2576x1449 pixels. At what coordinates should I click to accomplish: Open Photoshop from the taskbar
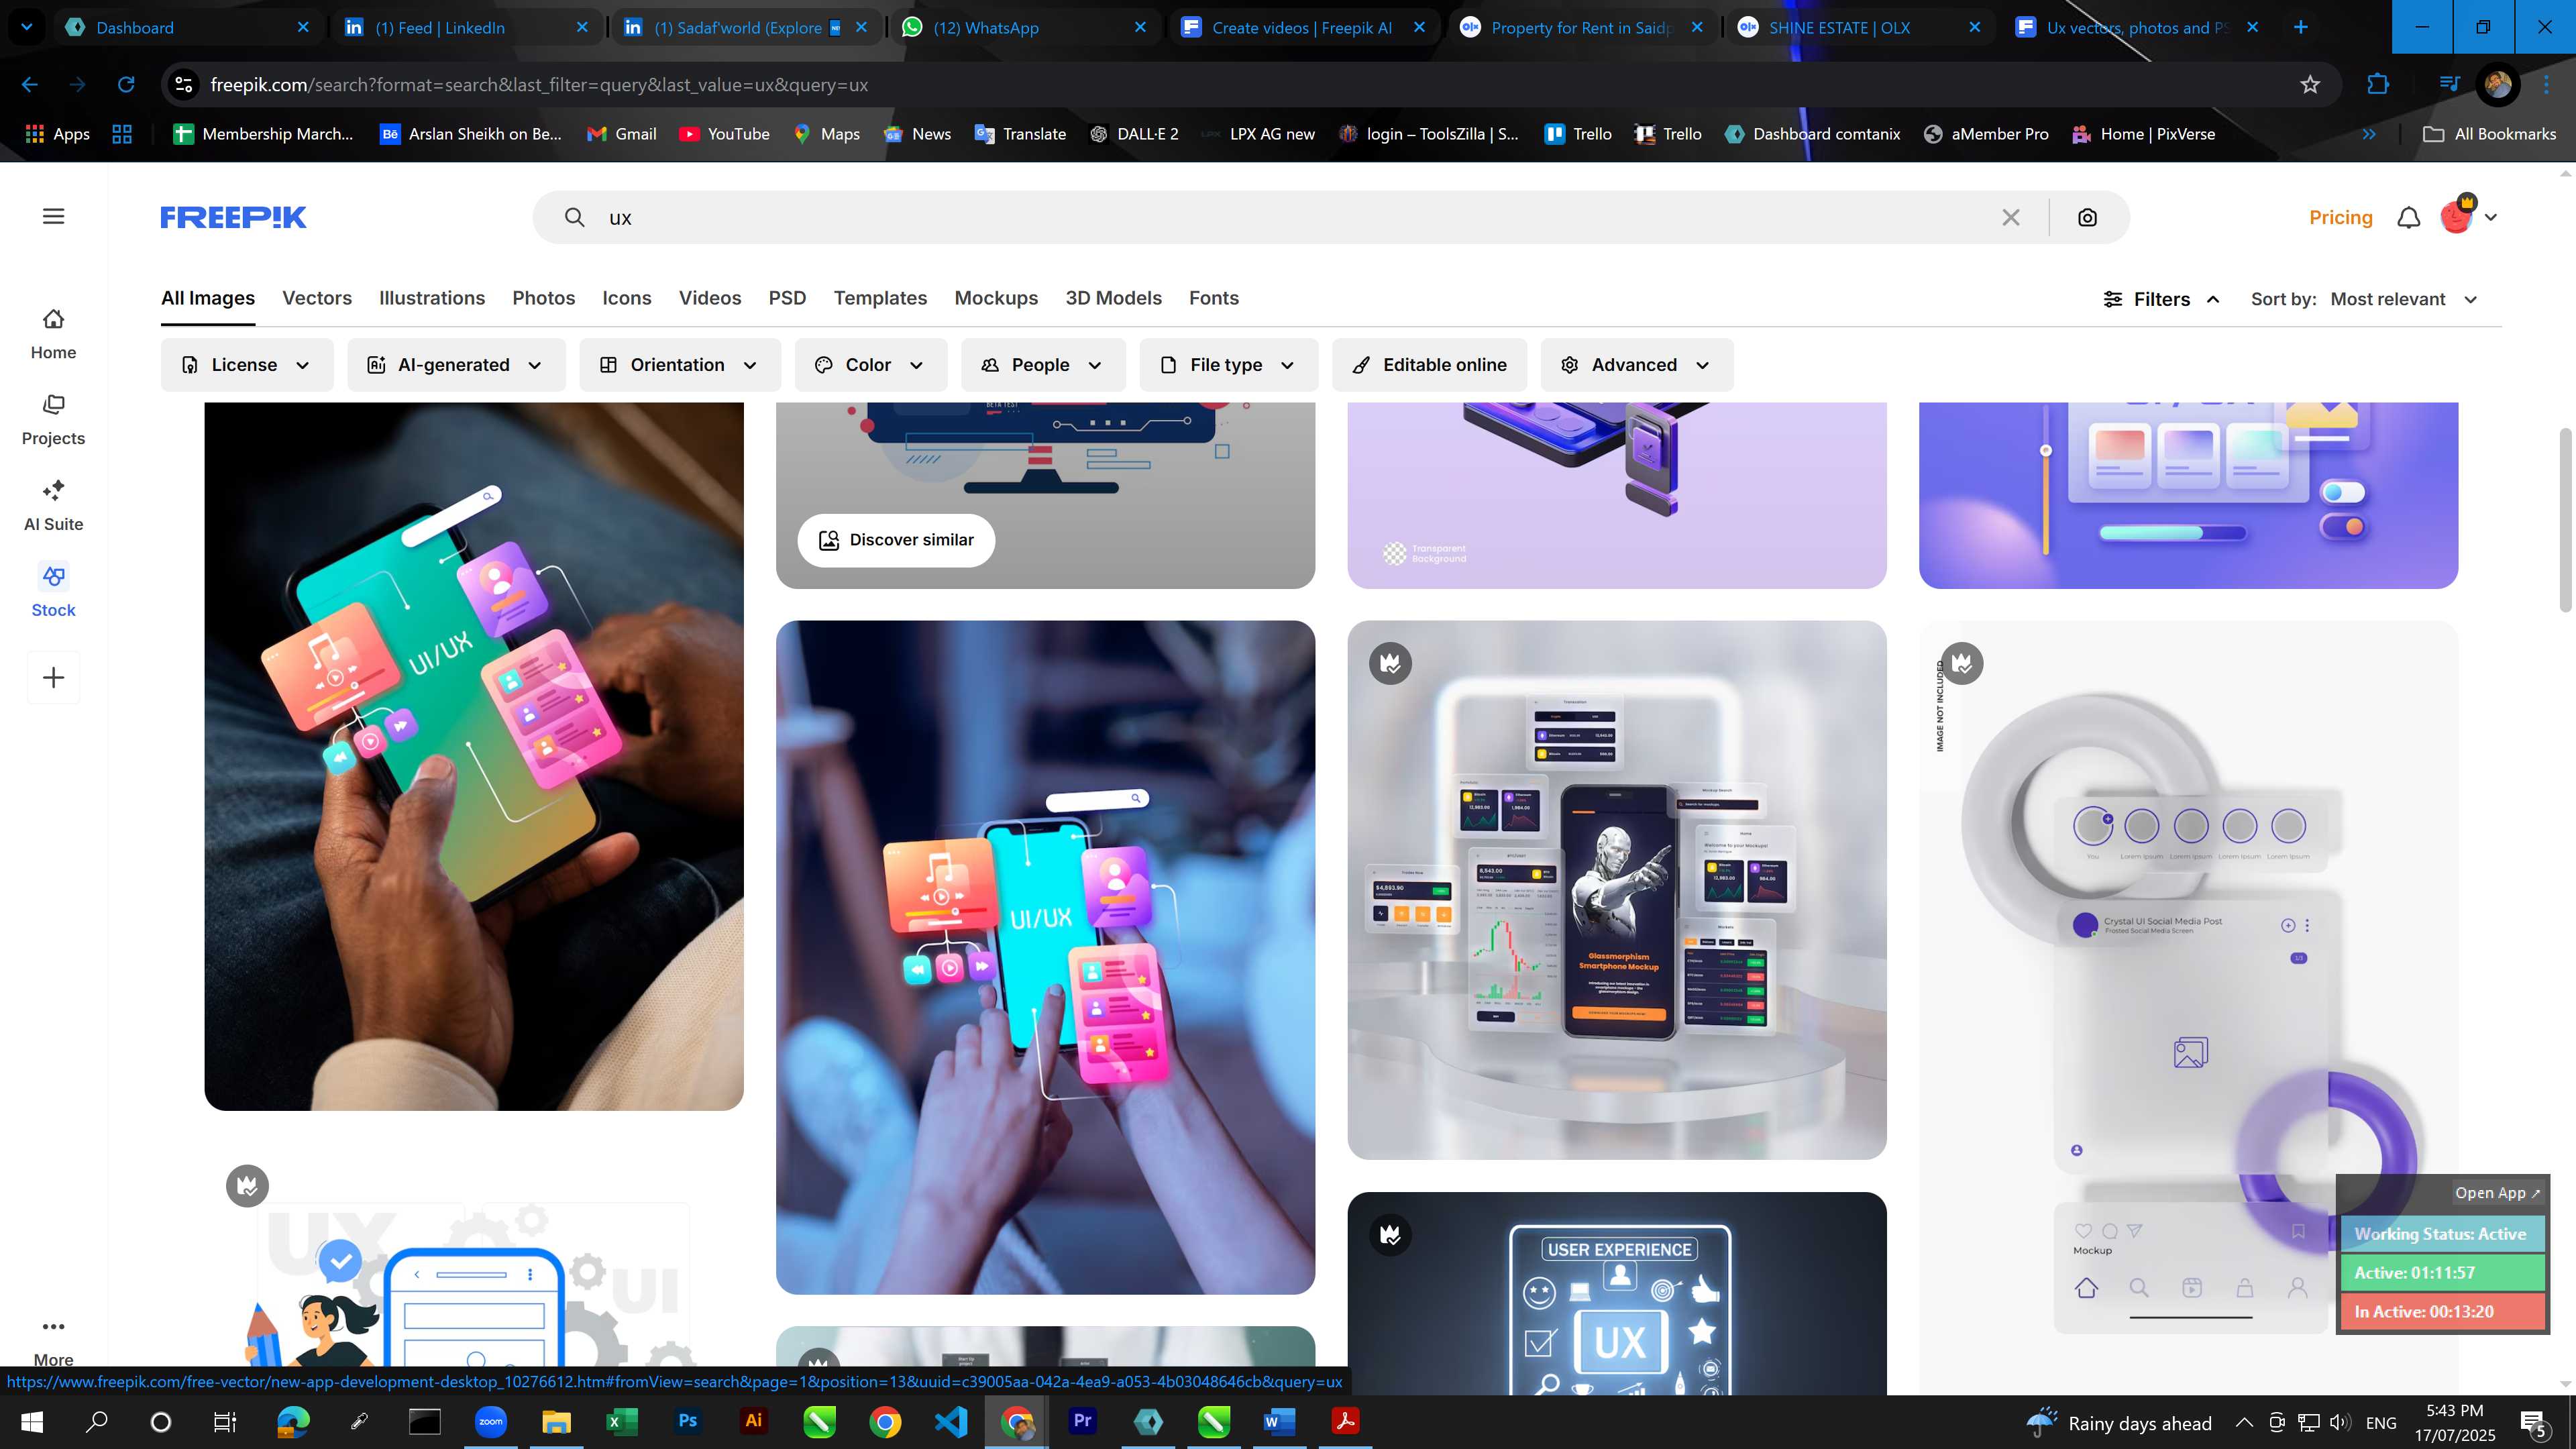pyautogui.click(x=687, y=1421)
